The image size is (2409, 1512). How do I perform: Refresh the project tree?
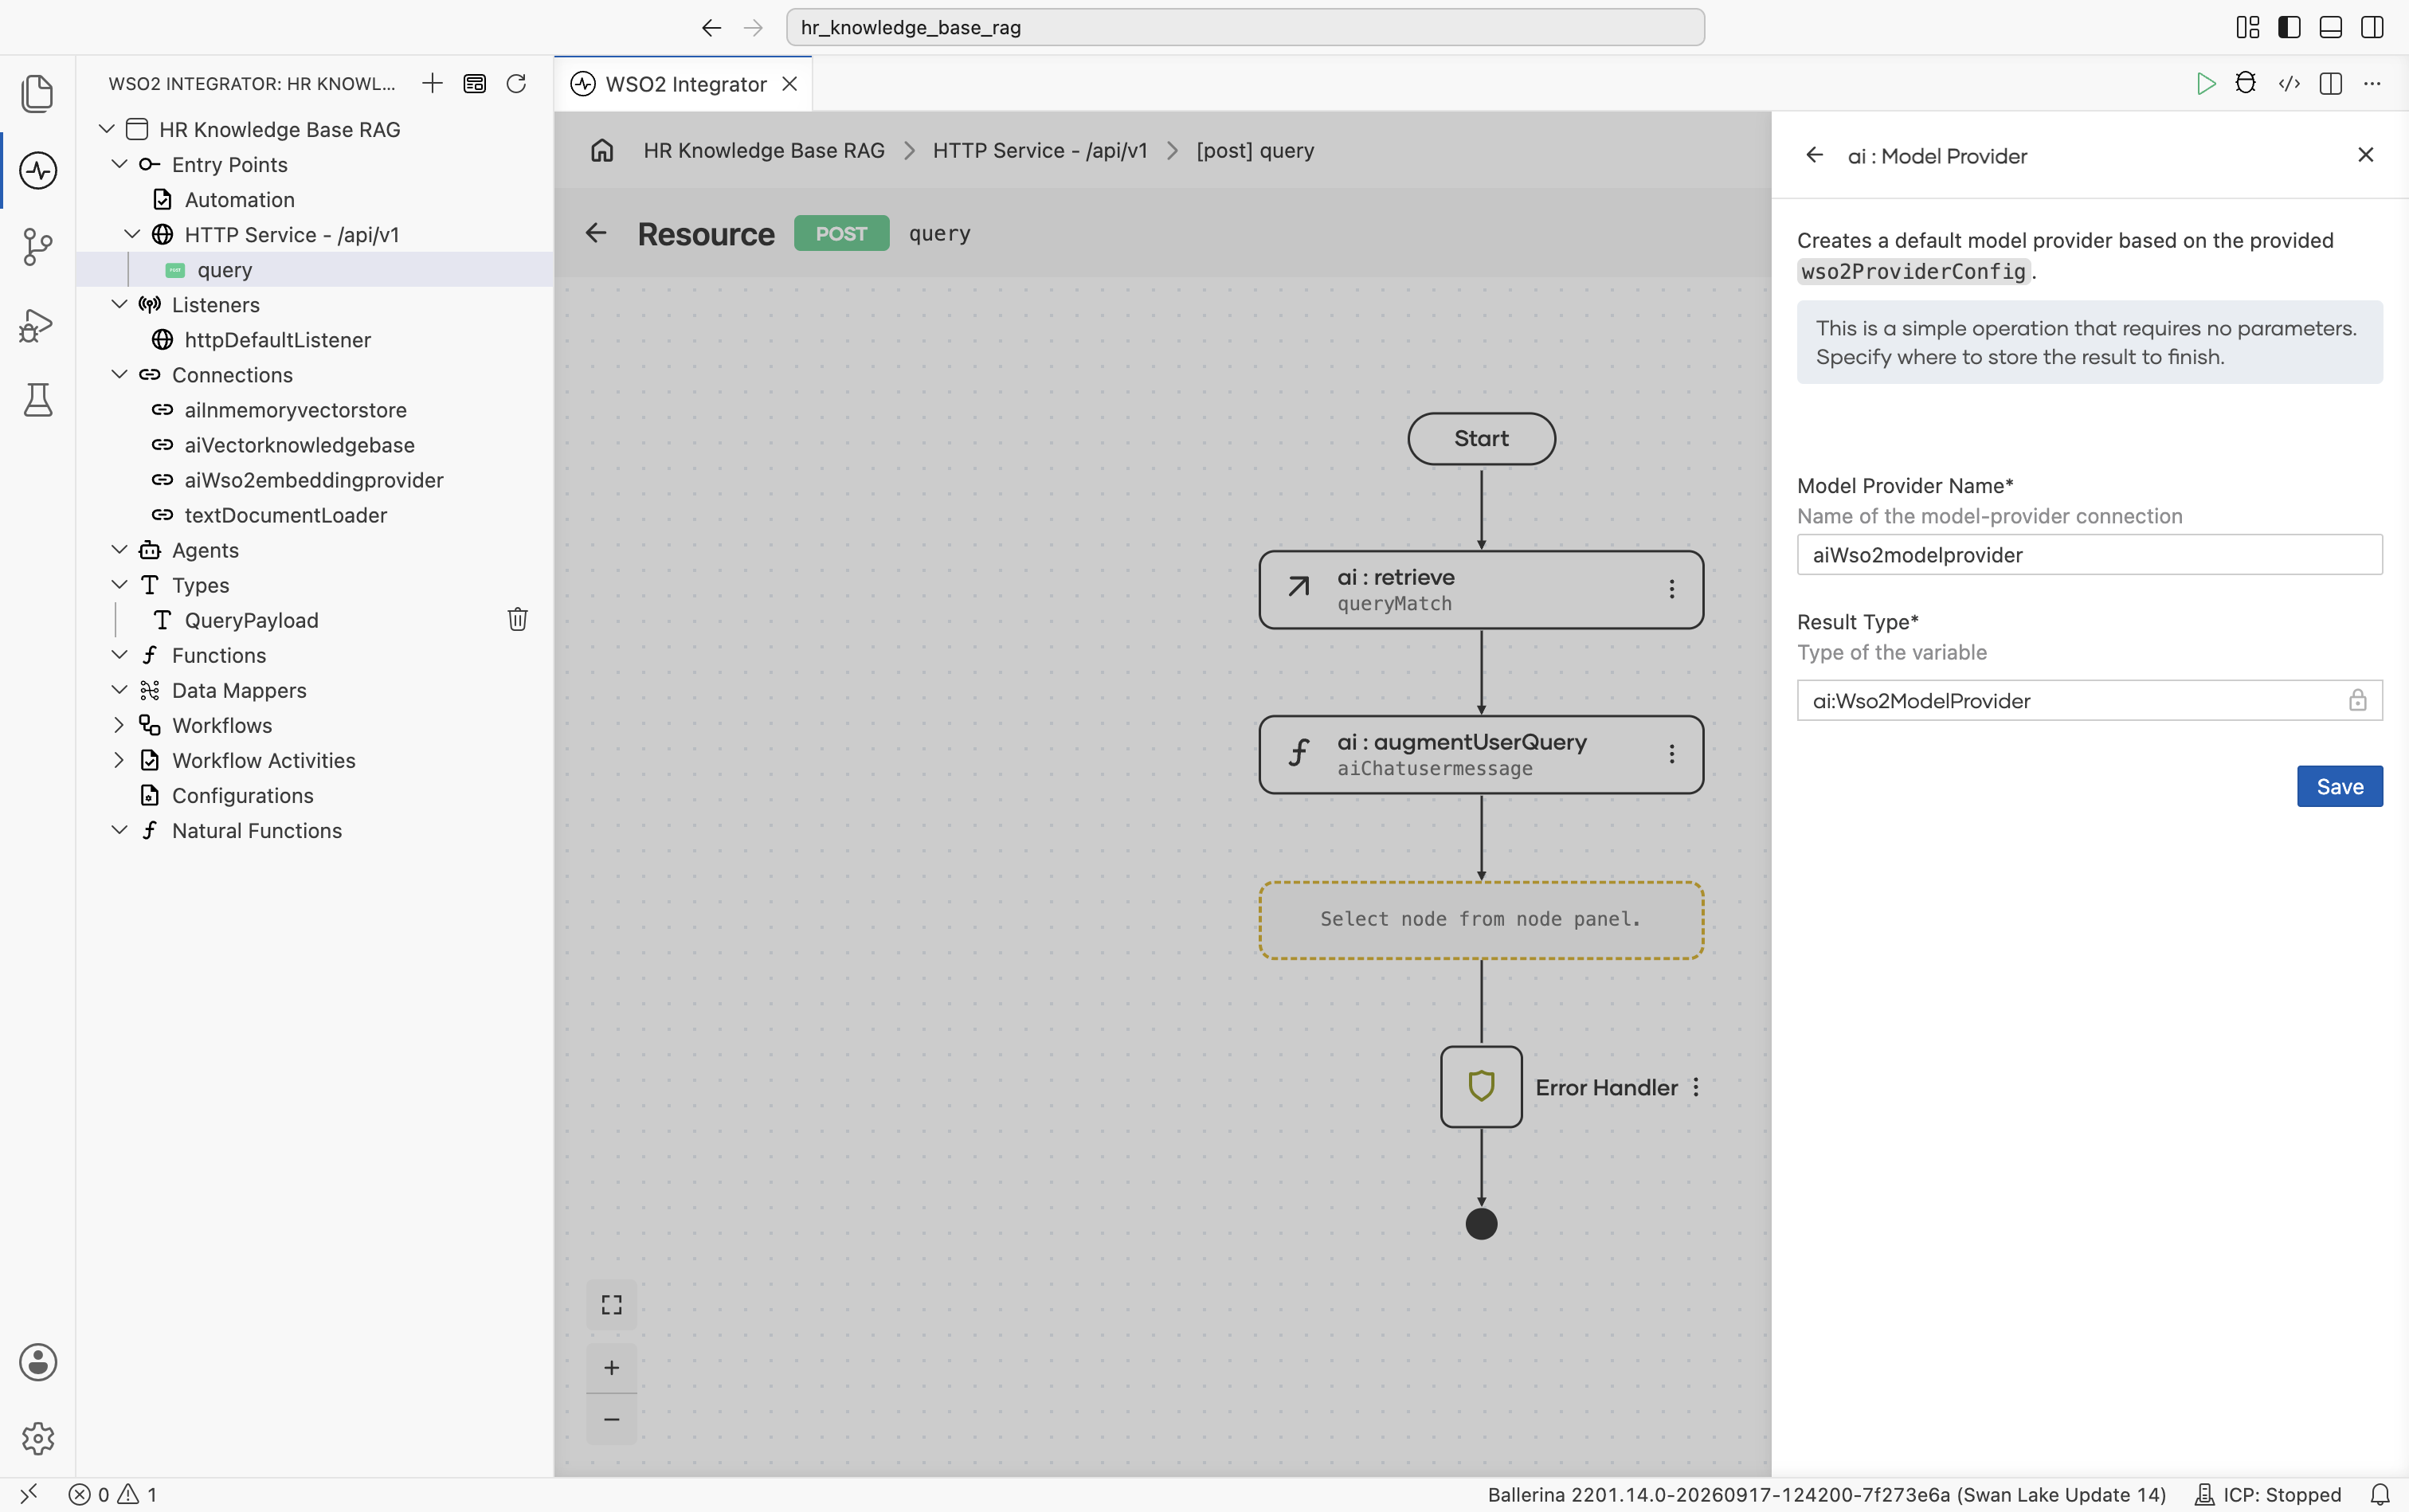516,83
